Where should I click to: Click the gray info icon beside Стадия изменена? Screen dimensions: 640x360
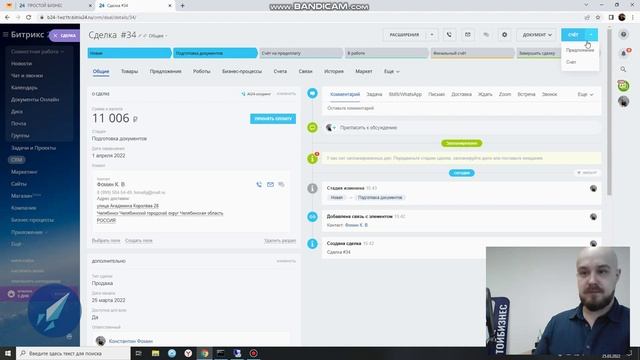click(x=312, y=189)
